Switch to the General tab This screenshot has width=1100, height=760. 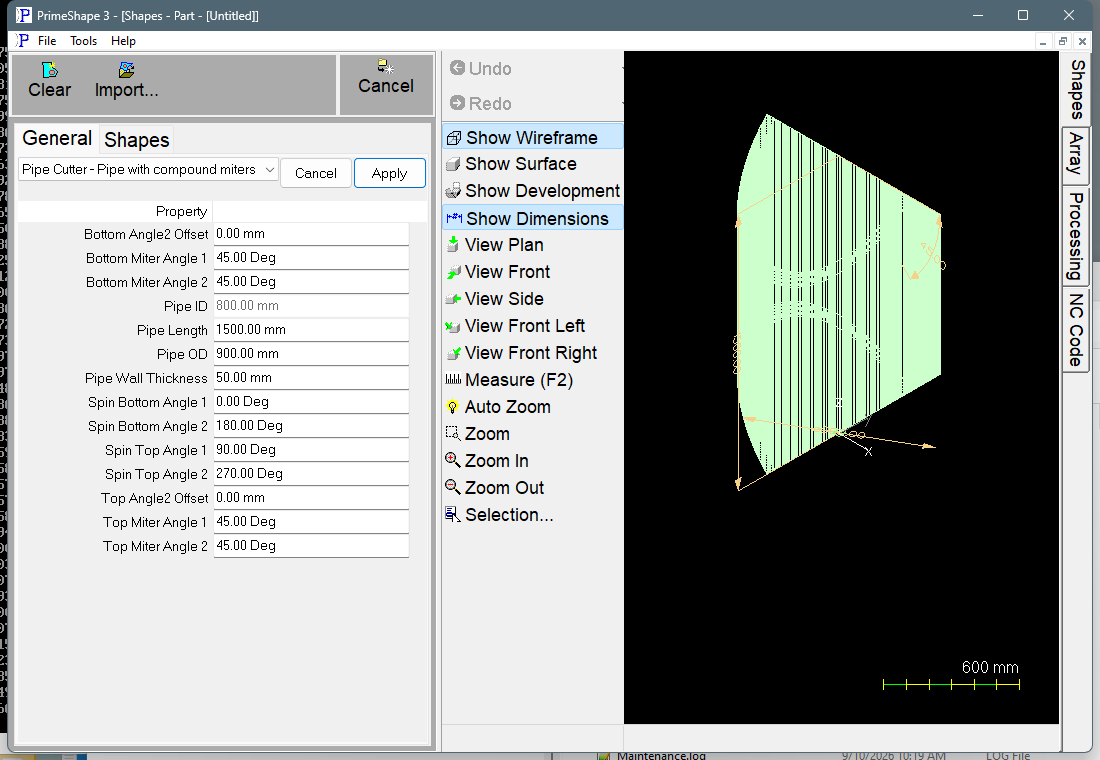(x=58, y=138)
